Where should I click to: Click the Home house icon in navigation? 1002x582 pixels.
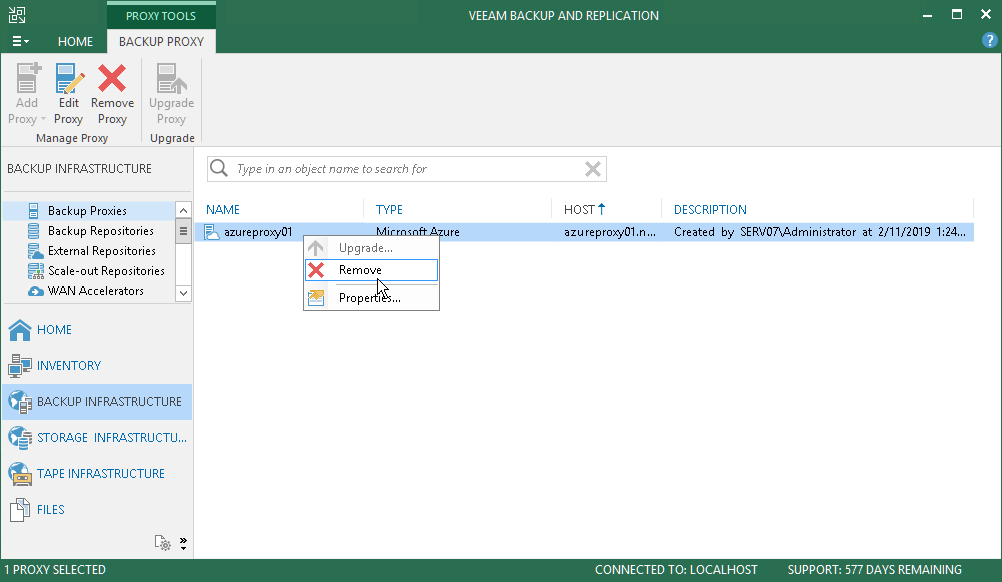[20, 330]
